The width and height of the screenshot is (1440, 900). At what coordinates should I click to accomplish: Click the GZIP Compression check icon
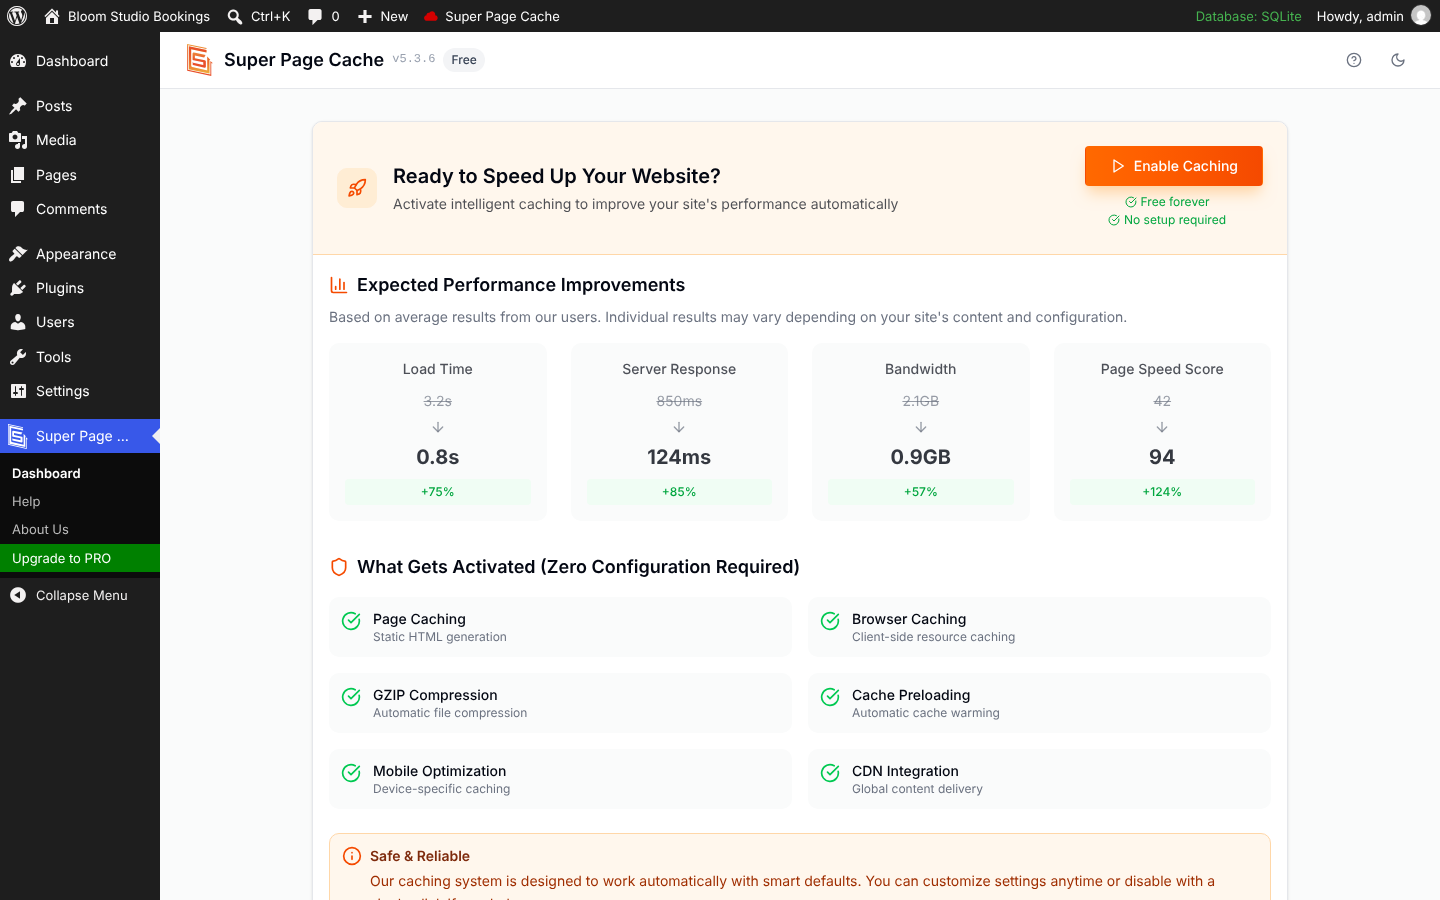point(351,697)
